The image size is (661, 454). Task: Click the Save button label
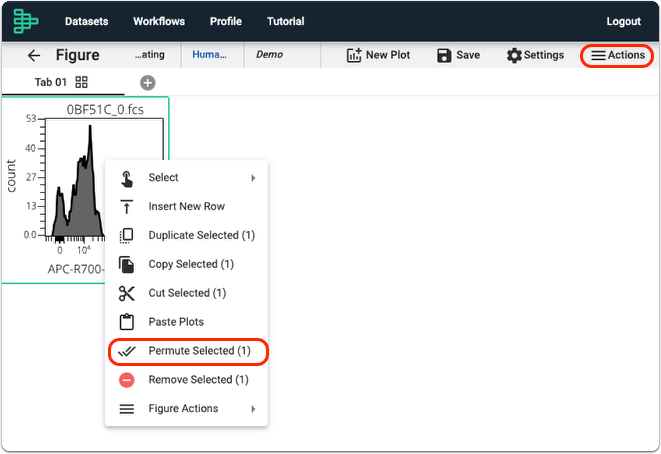pyautogui.click(x=468, y=55)
